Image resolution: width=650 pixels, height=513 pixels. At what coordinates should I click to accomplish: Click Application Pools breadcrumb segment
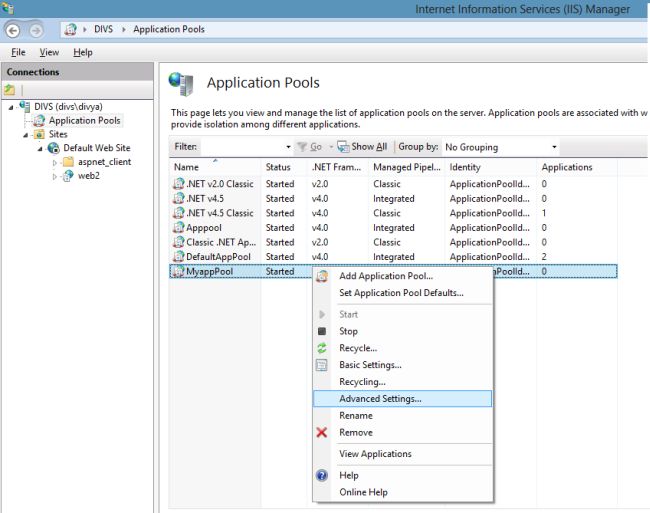coord(169,29)
